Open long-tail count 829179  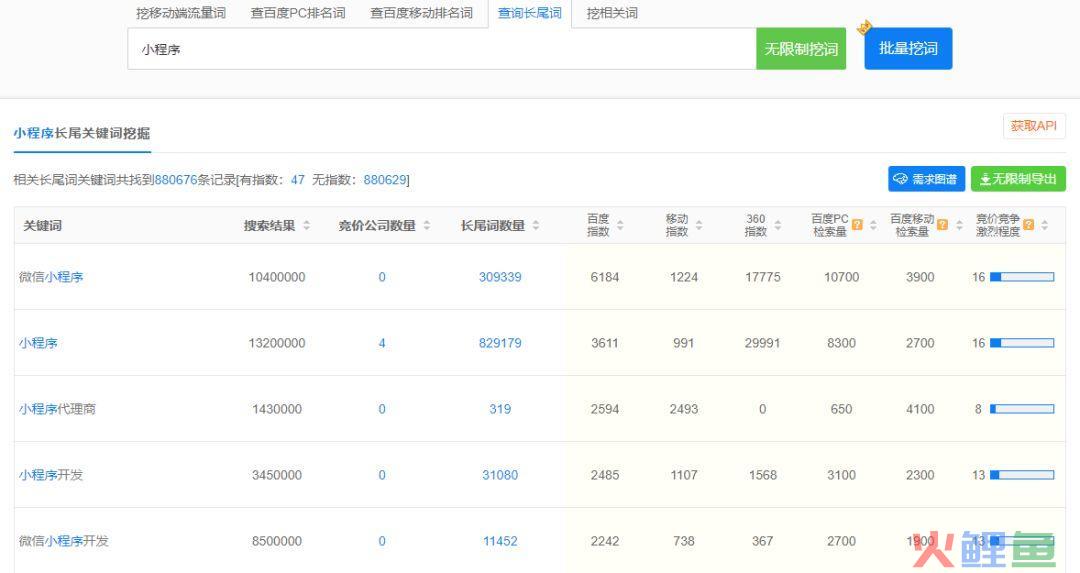coord(500,343)
